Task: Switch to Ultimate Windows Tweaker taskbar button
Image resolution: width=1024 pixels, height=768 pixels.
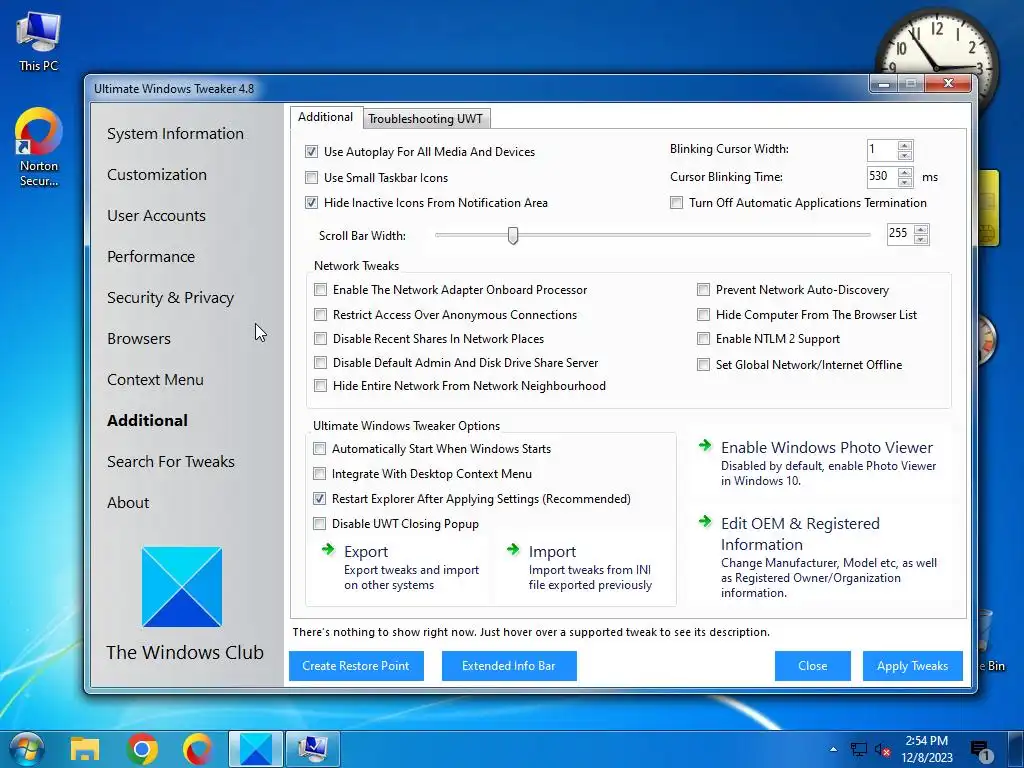Action: [x=255, y=749]
